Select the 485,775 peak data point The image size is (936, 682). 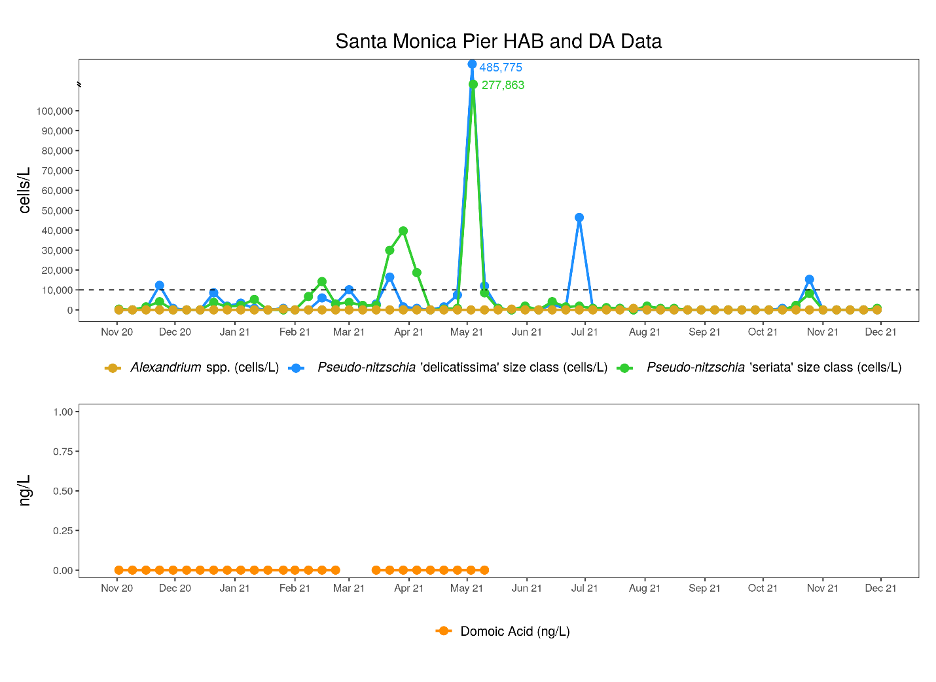472,64
